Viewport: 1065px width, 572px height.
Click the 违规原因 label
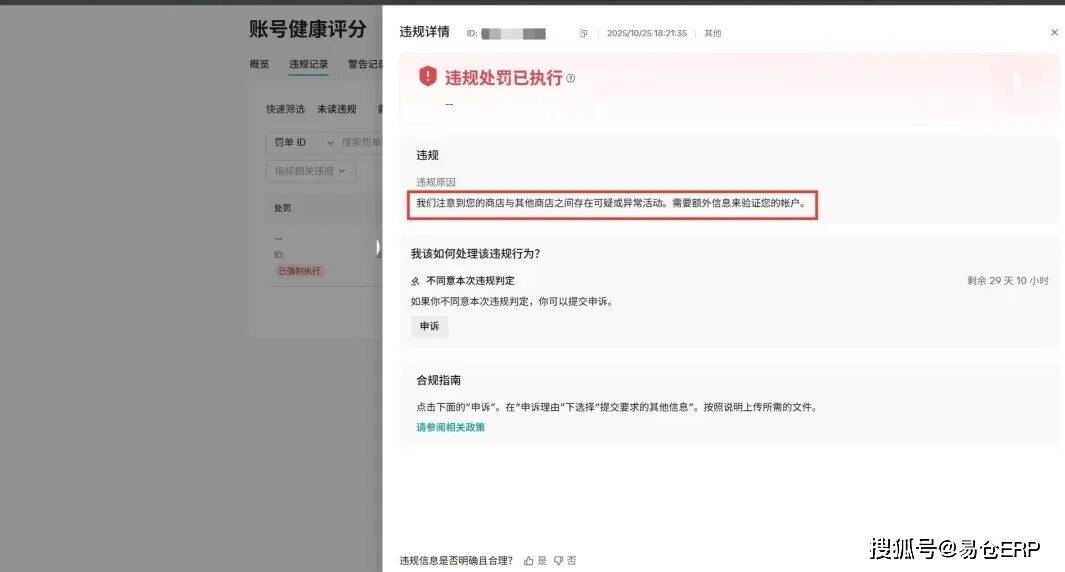click(436, 182)
